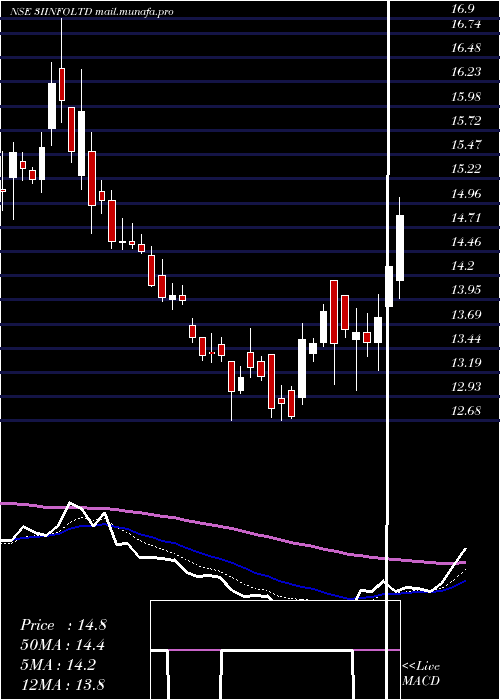Click the 14.2 price axis label
The image size is (500, 700).
point(462,267)
